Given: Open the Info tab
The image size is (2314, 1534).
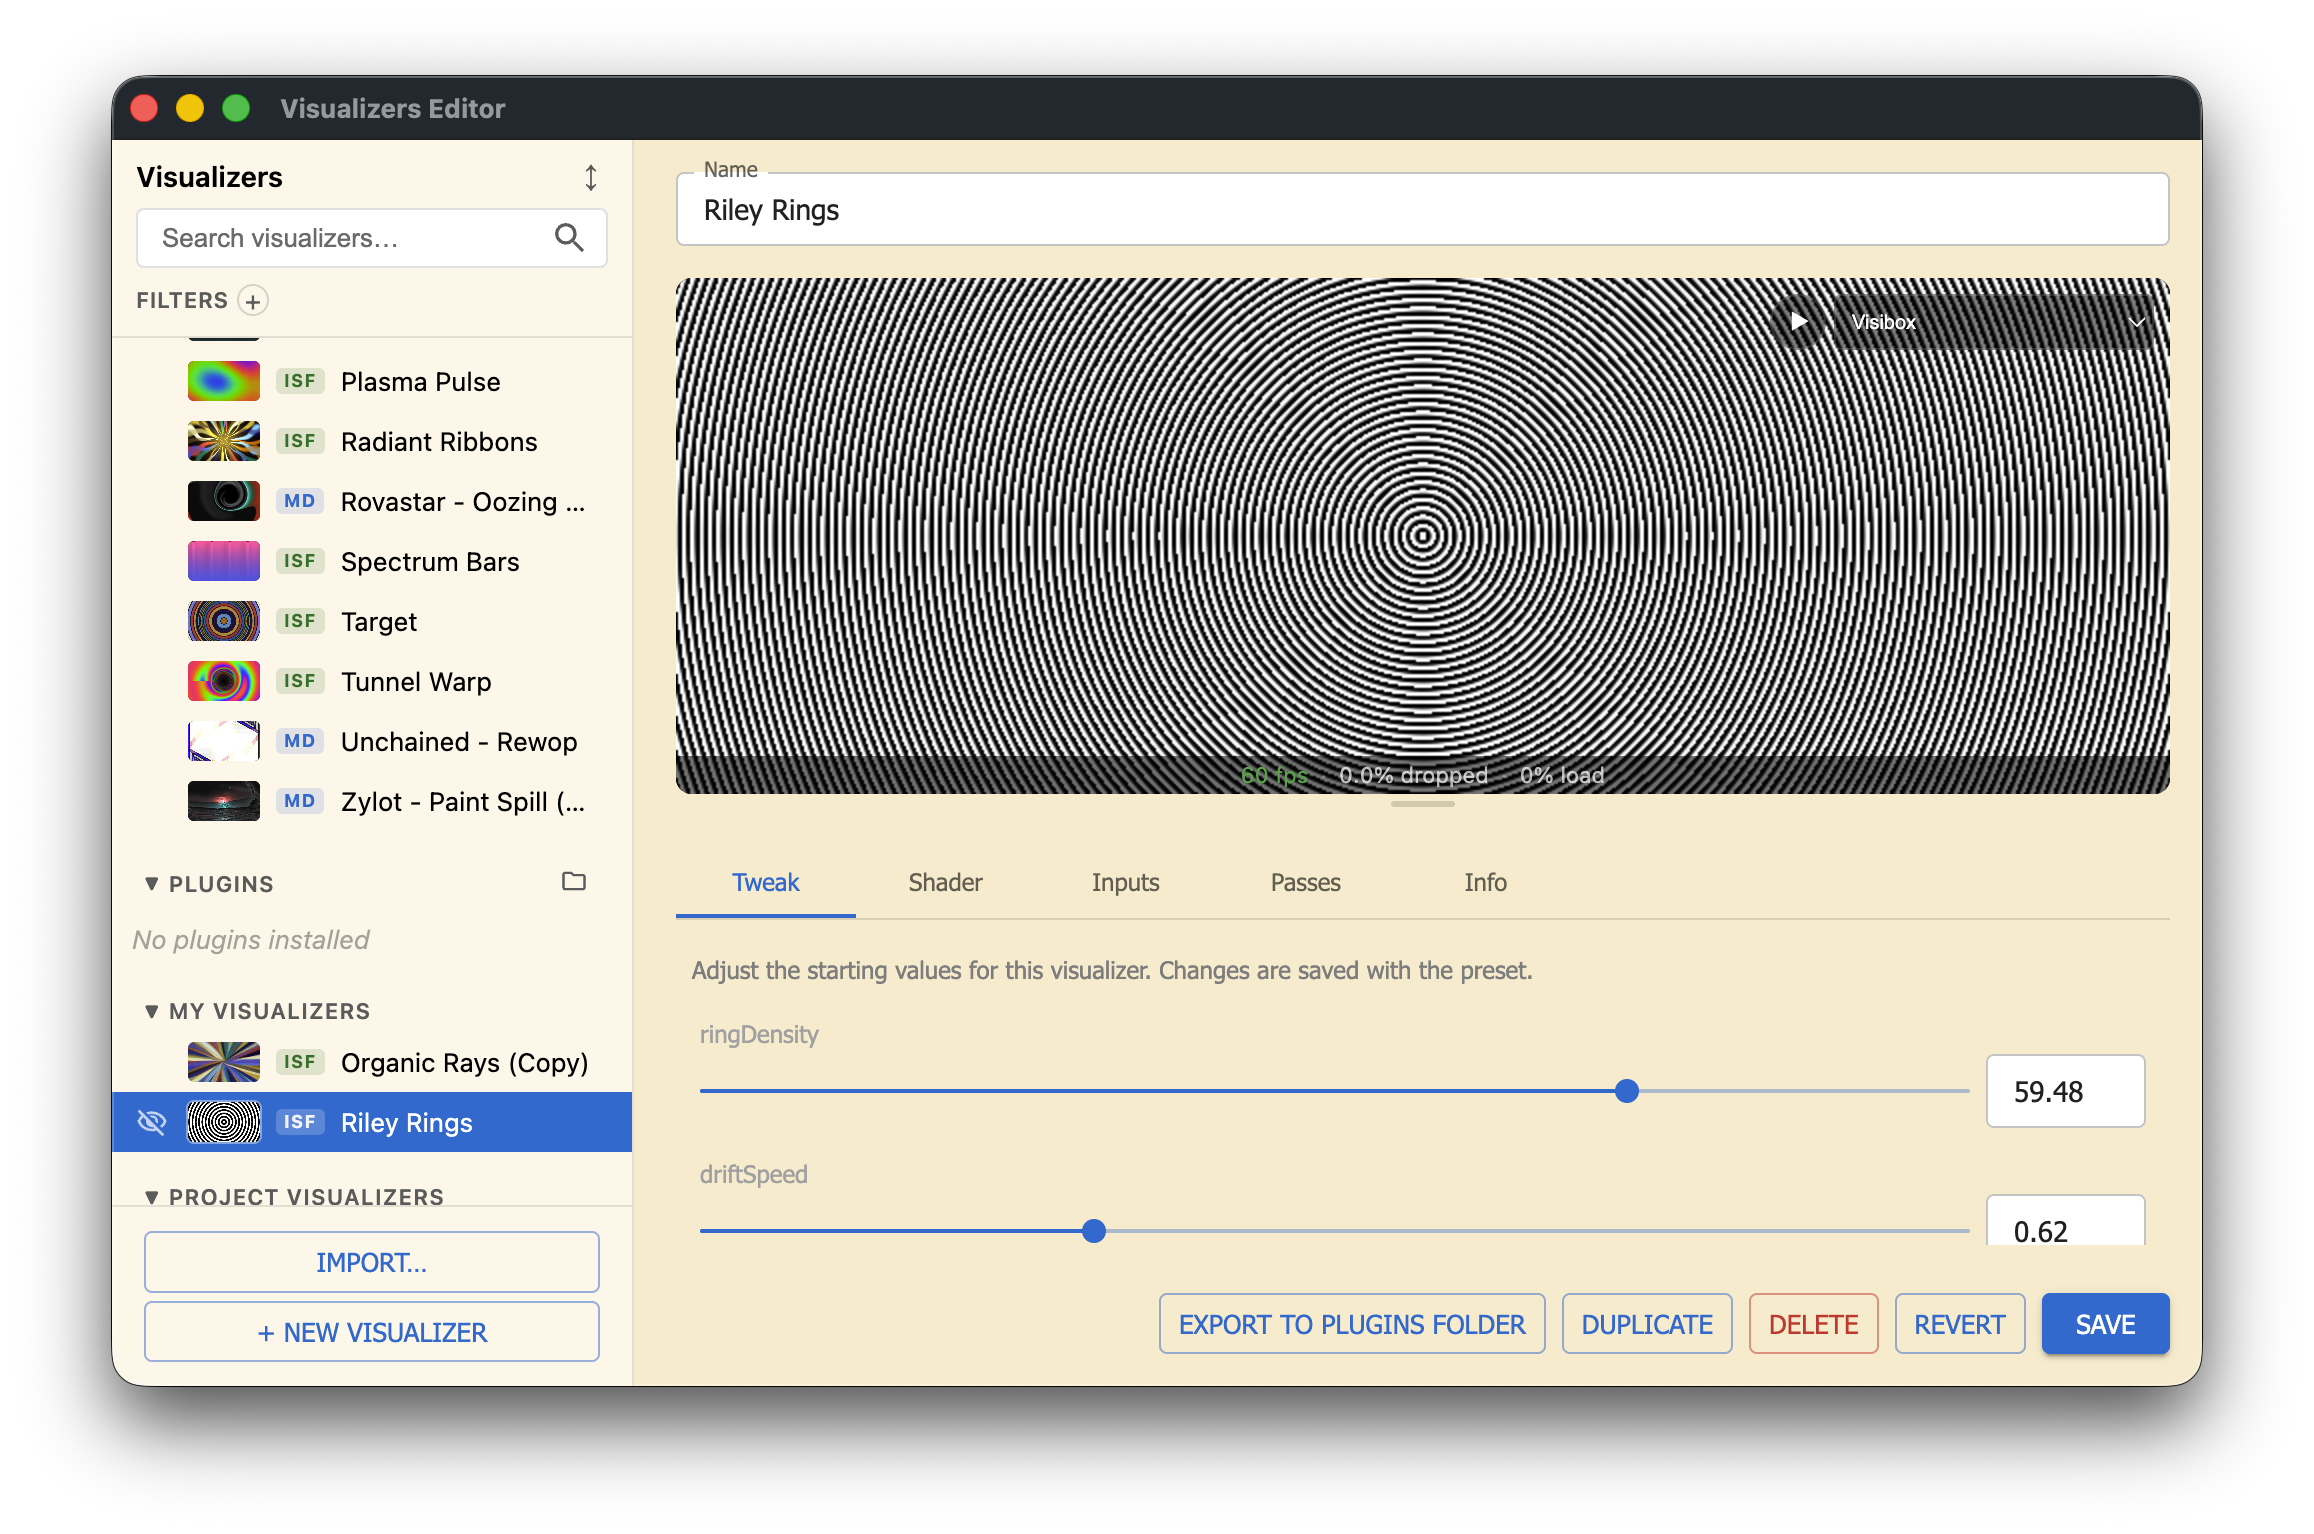Looking at the screenshot, I should (x=1485, y=882).
